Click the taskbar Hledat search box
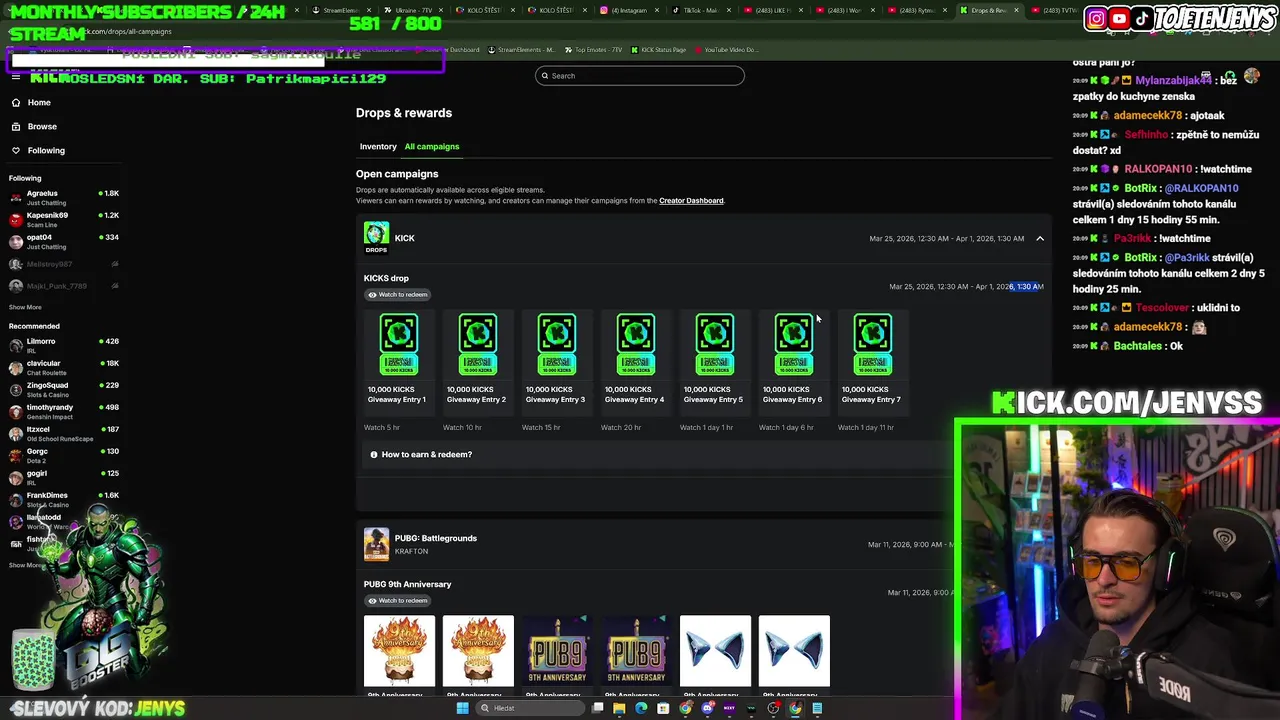Screen dimensions: 1280x720 [530, 708]
